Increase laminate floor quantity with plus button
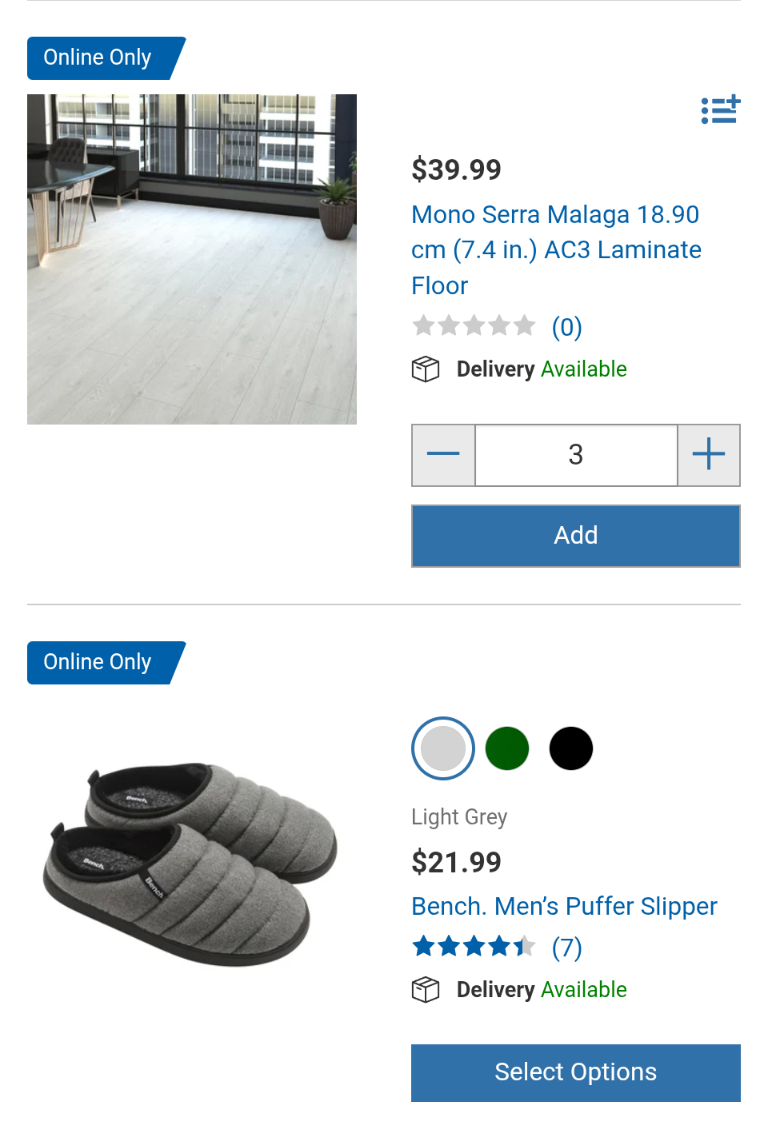The image size is (765, 1137). 708,455
